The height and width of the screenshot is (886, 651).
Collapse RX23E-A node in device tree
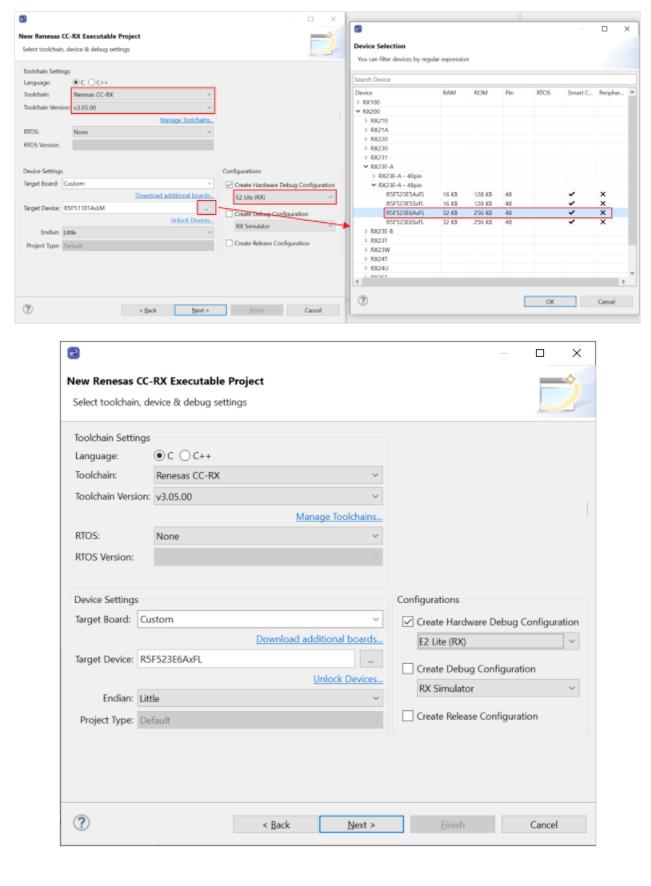pos(366,167)
